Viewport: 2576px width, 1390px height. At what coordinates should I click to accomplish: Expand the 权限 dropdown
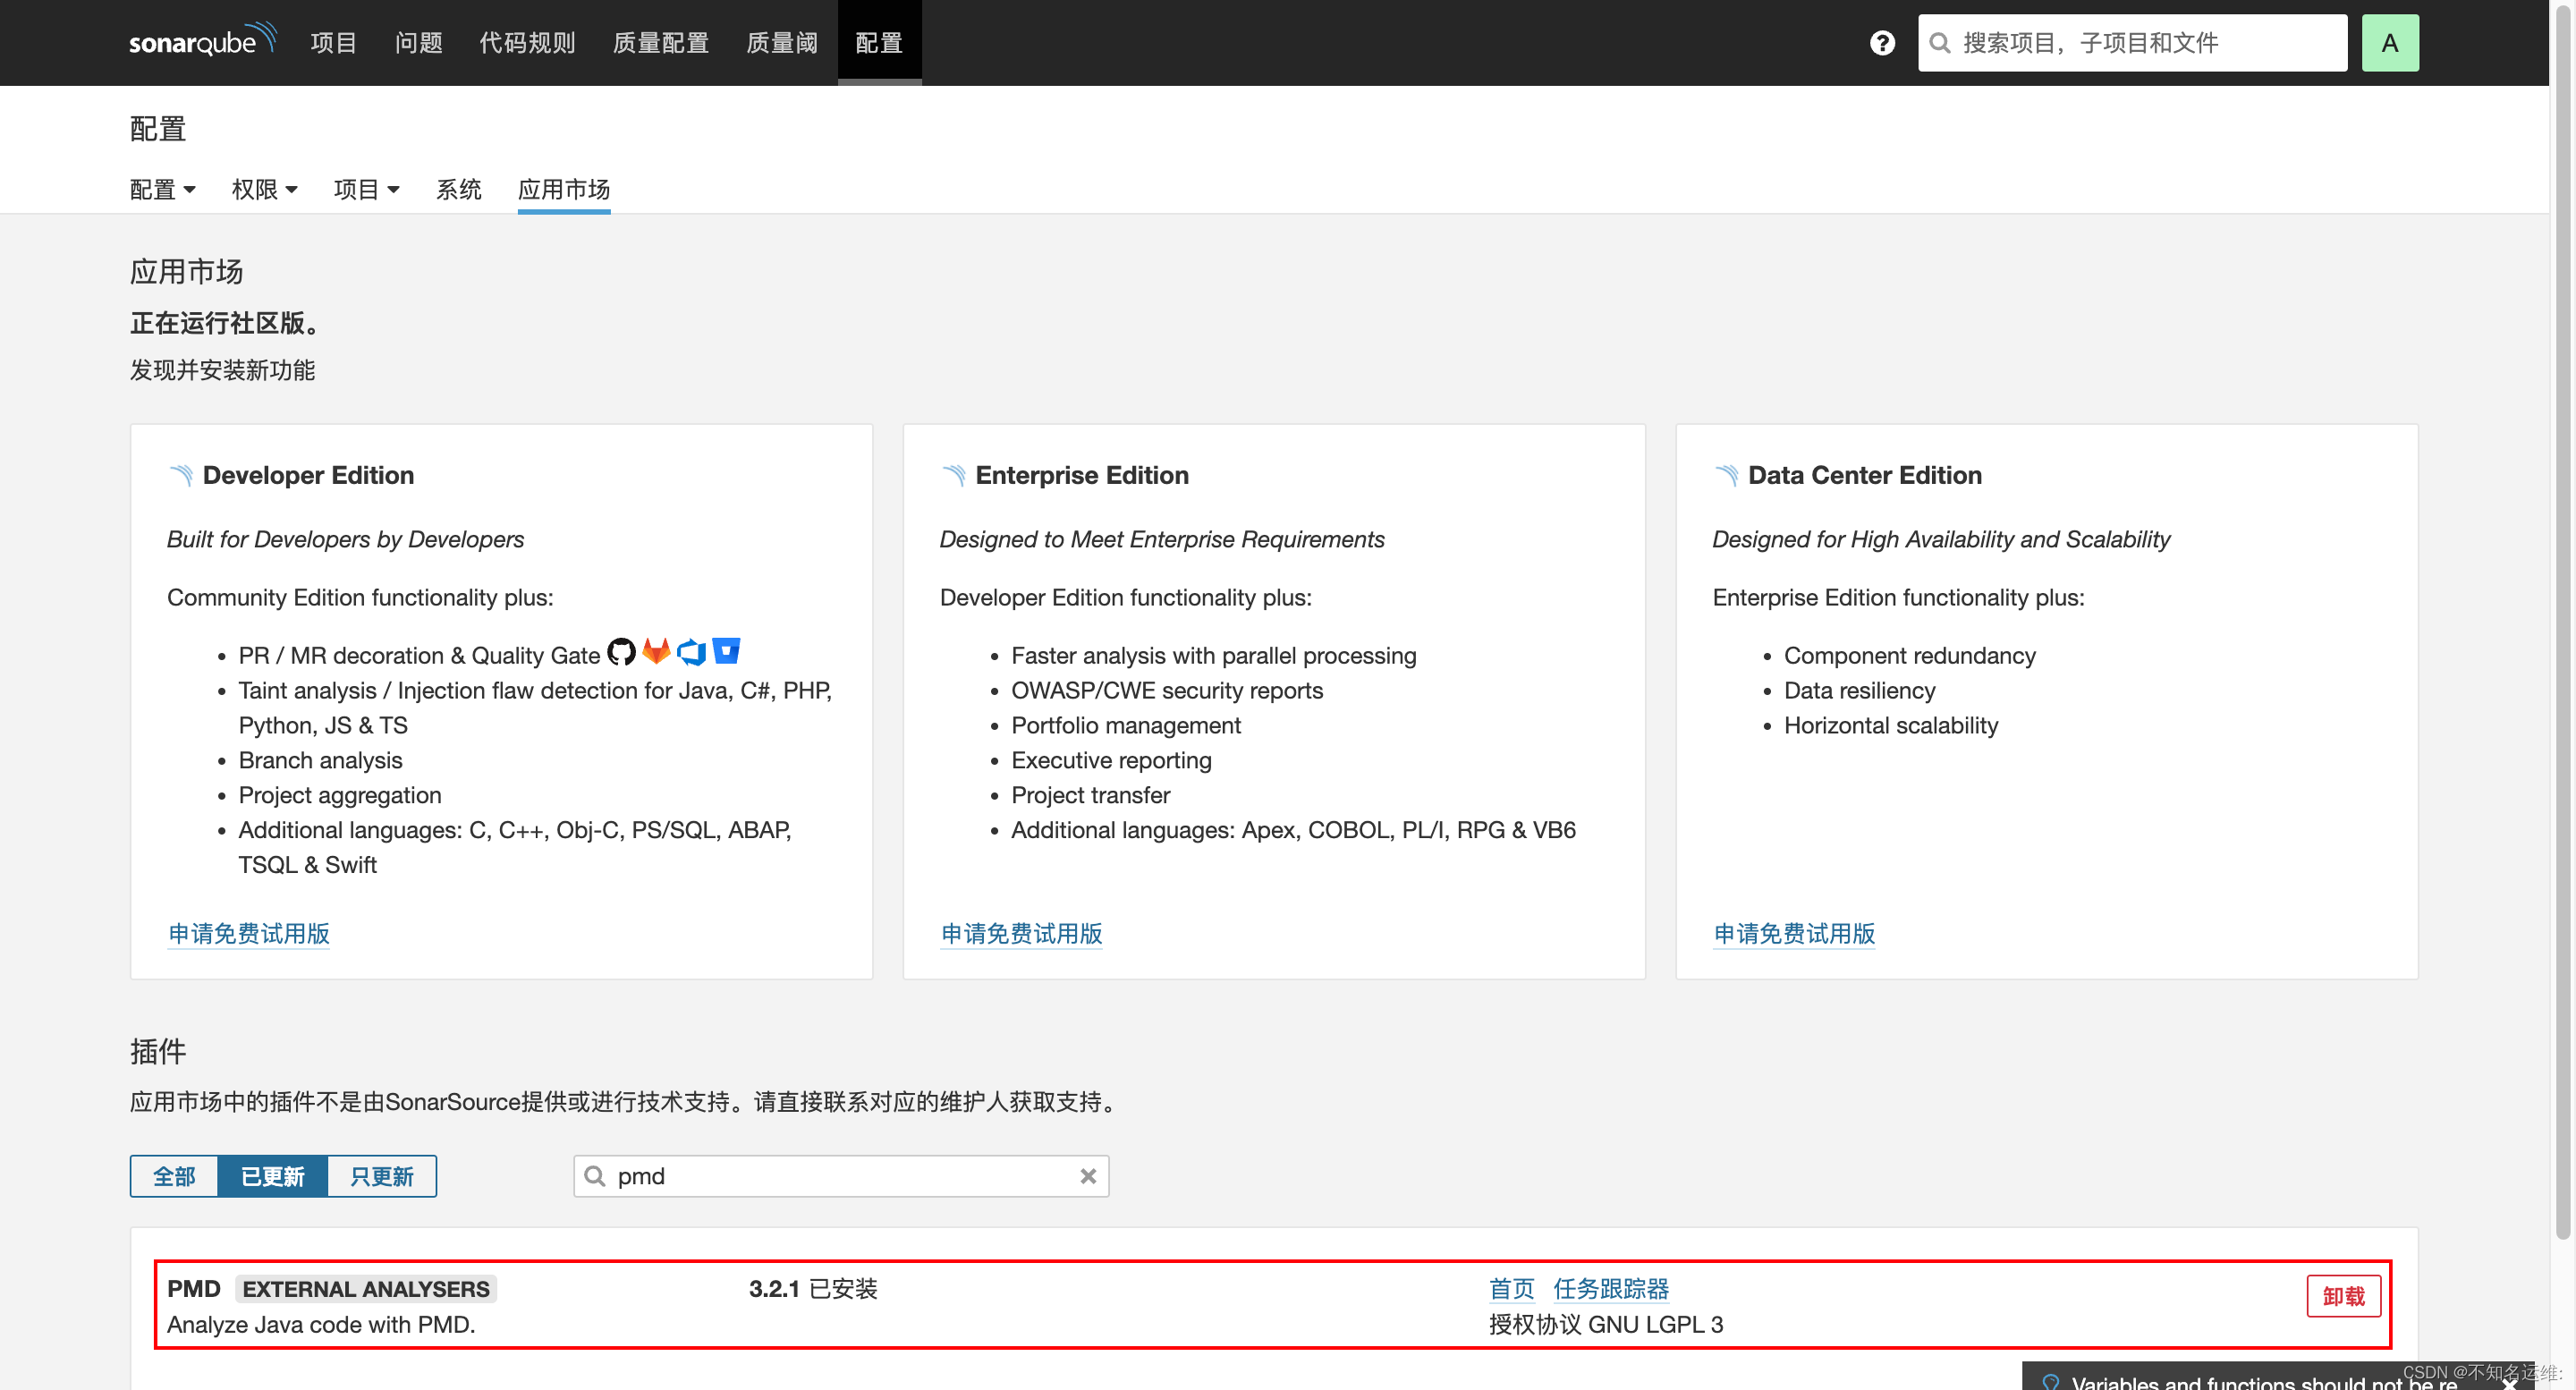(264, 189)
